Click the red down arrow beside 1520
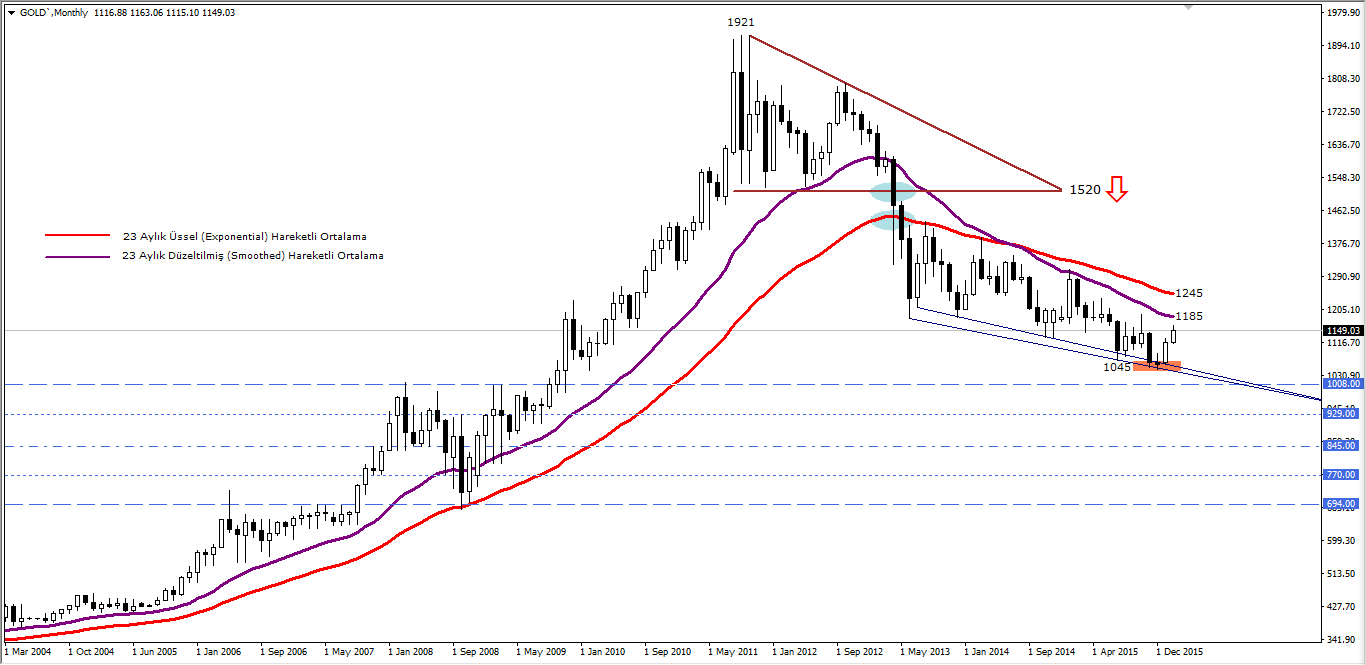The height and width of the screenshot is (665, 1366). (x=1117, y=189)
